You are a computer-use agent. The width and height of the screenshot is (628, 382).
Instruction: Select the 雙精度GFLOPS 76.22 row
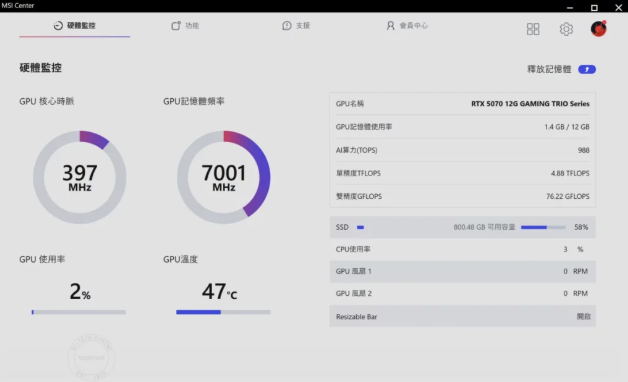pyautogui.click(x=463, y=196)
